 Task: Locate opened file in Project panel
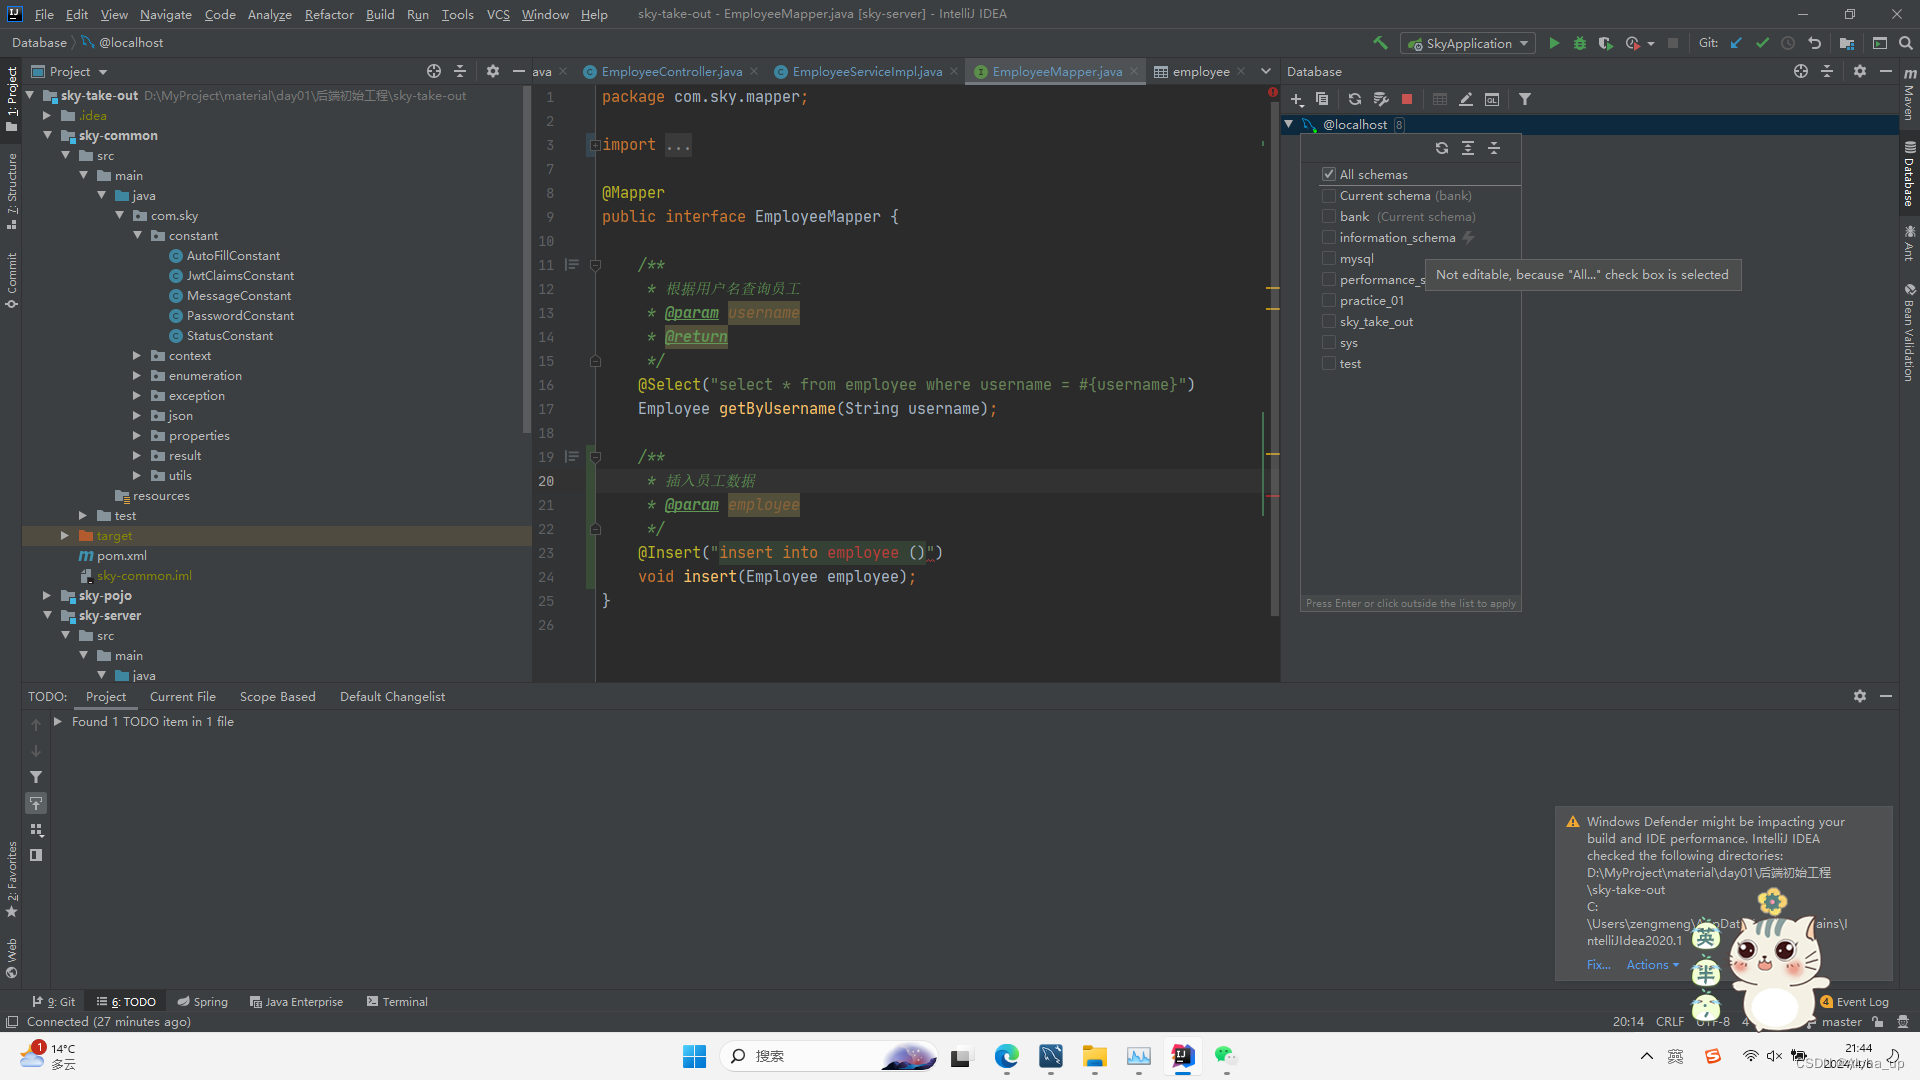(x=434, y=71)
